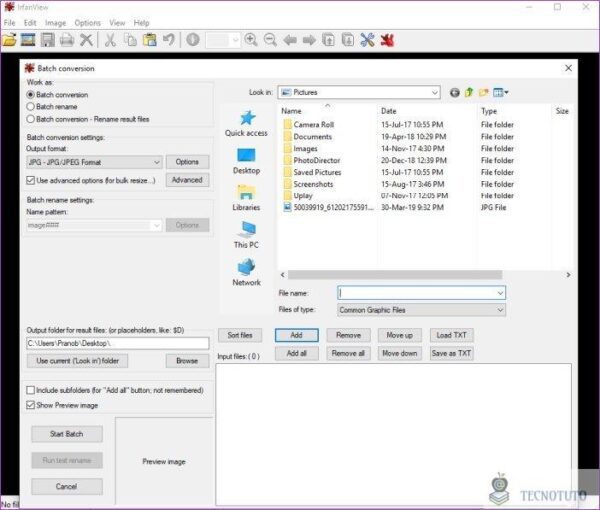Screen dimensions: 600x510
Task: Click the Copy toolbar icon
Action: click(130, 40)
